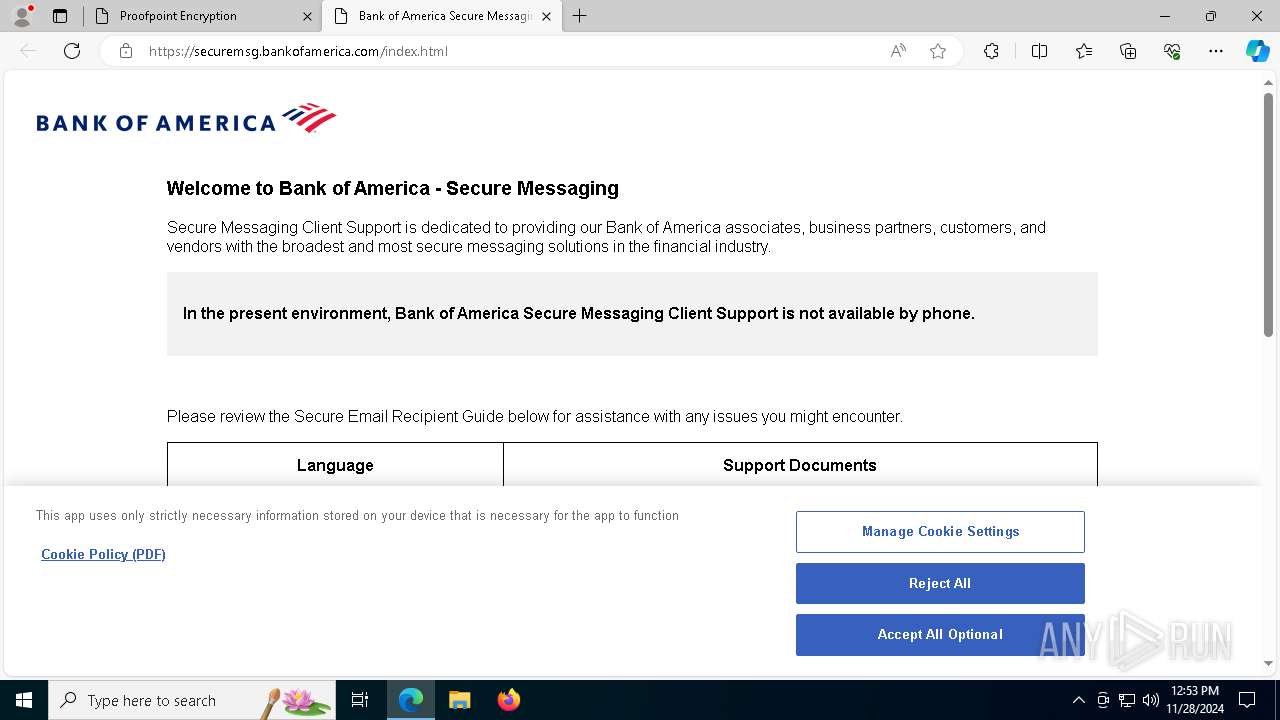Turn on Read aloud
This screenshot has height=720, width=1280.
click(898, 51)
